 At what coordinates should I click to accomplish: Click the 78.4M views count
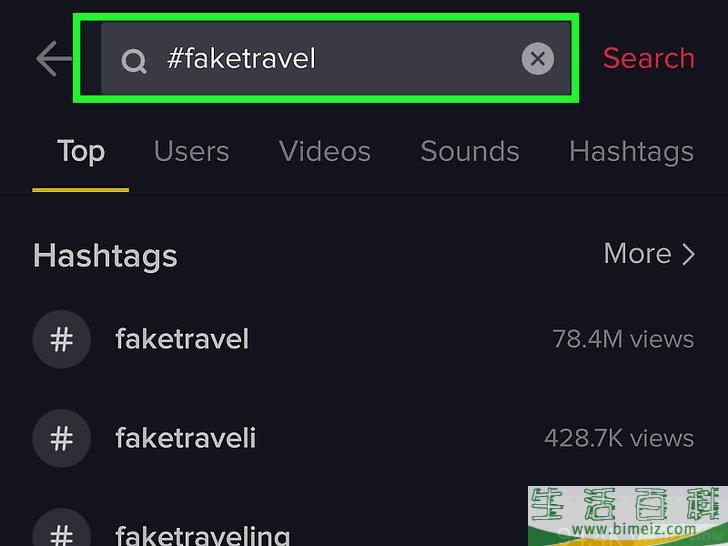[x=623, y=339]
